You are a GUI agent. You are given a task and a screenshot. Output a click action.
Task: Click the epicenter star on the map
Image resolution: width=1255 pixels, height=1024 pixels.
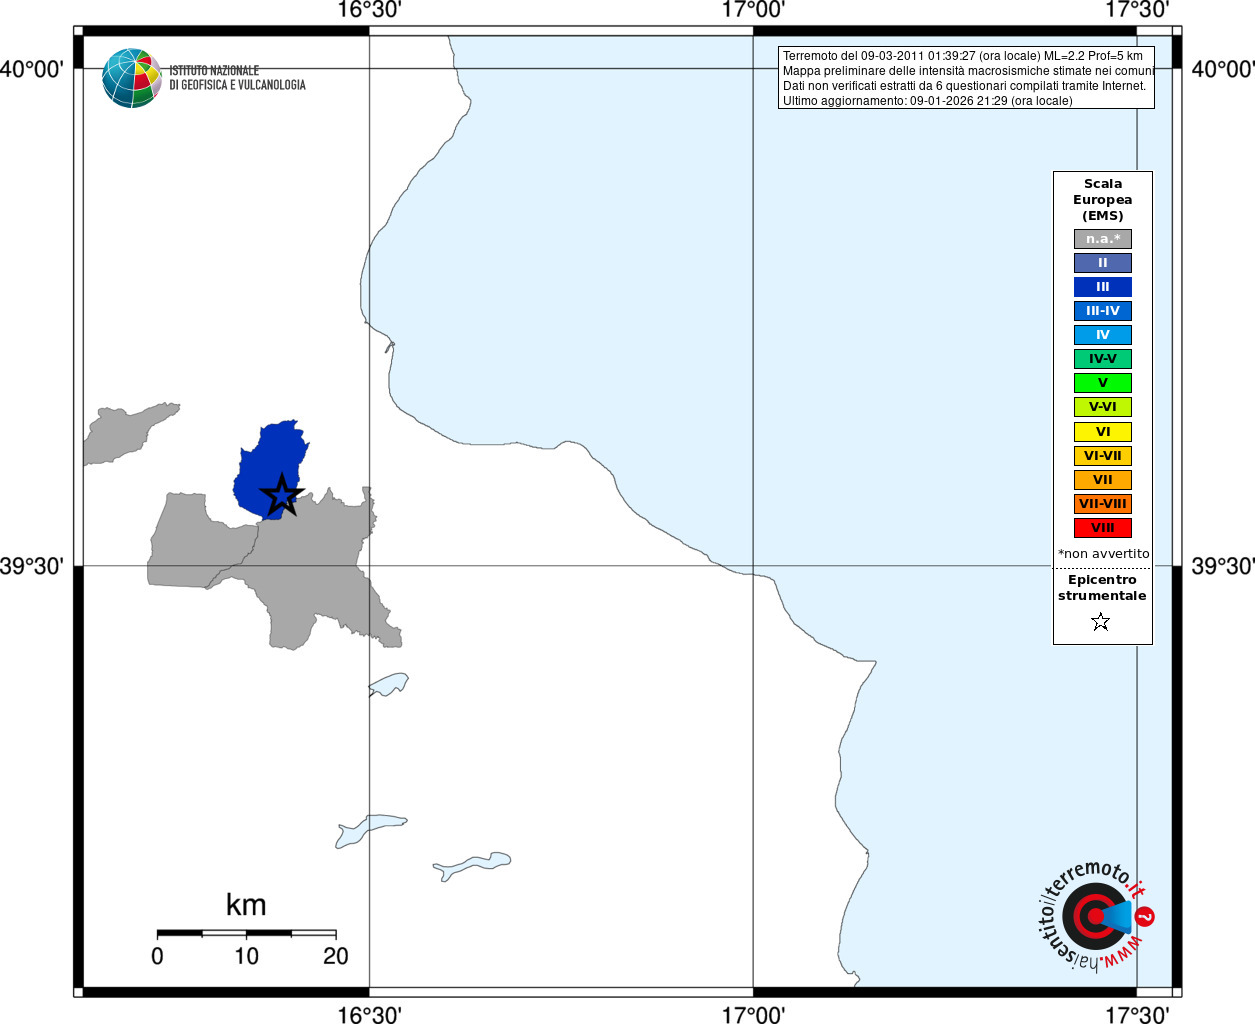tap(282, 495)
